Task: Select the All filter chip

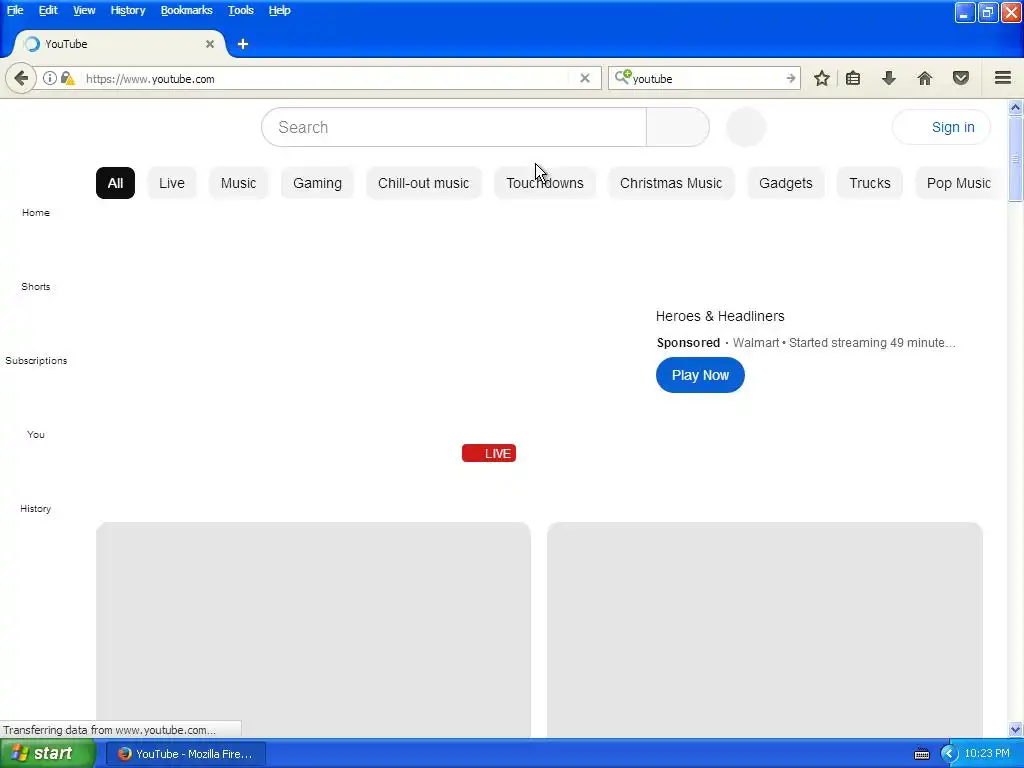Action: tap(115, 183)
